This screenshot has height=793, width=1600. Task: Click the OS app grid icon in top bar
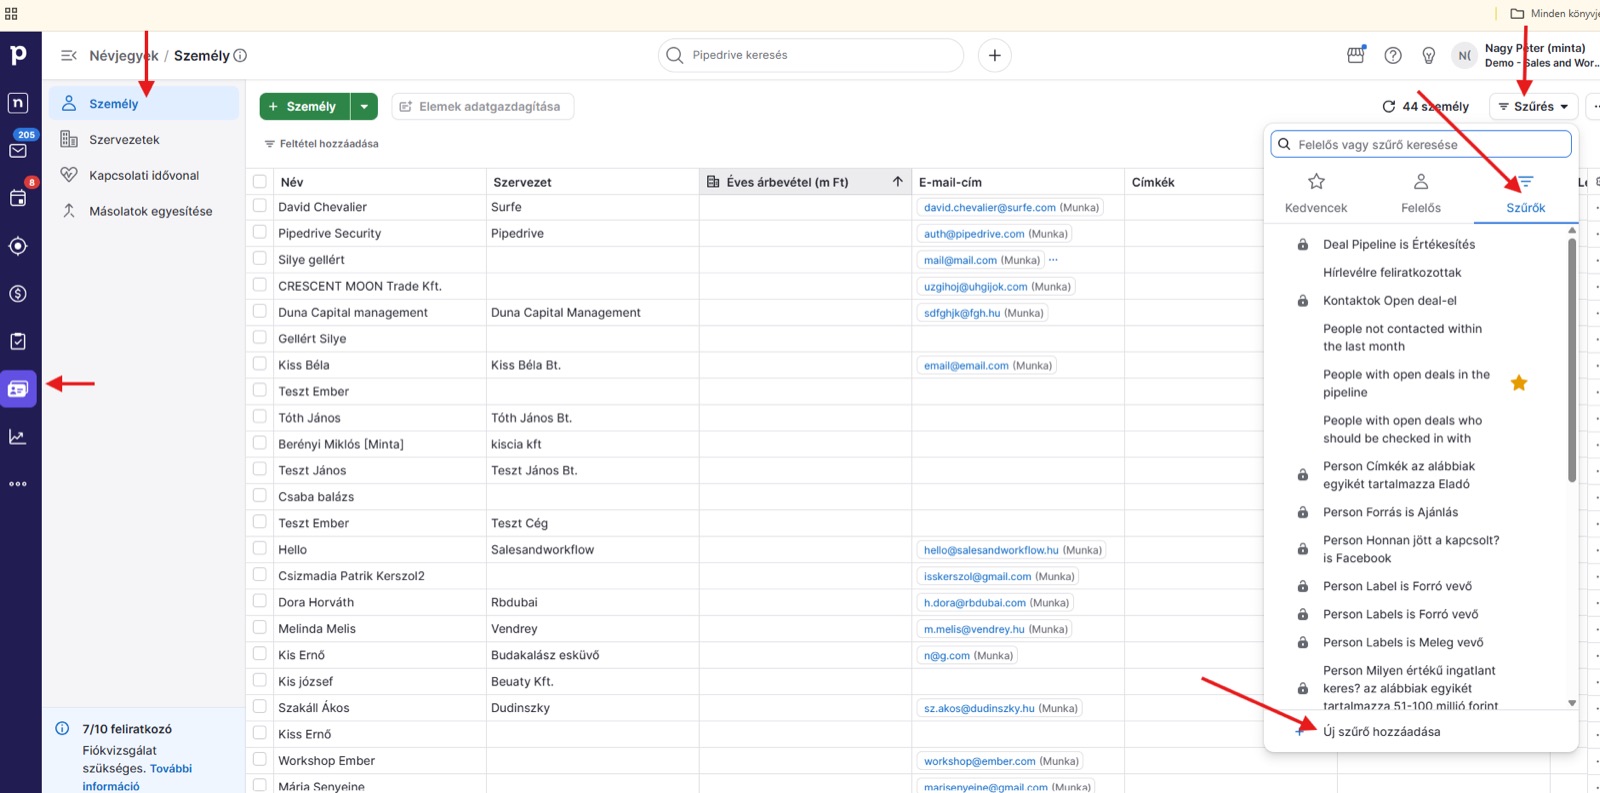click(11, 14)
